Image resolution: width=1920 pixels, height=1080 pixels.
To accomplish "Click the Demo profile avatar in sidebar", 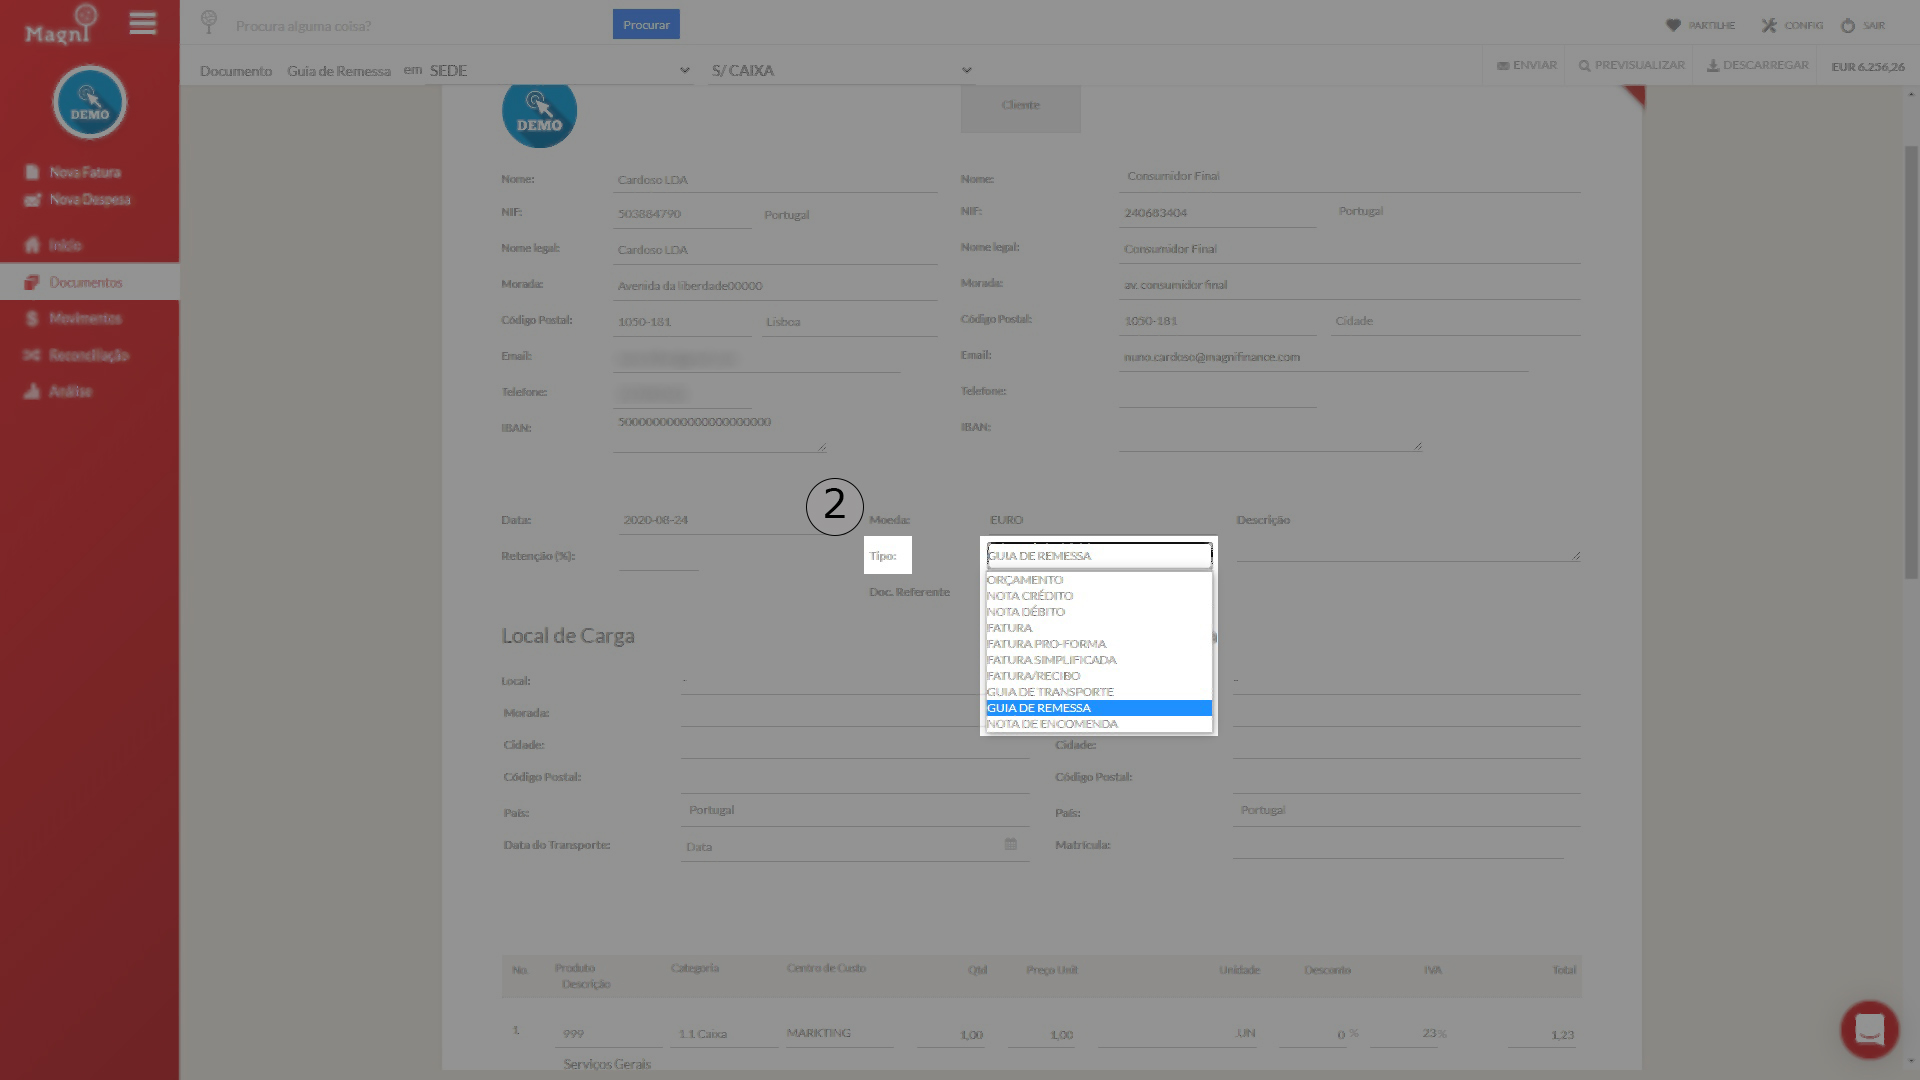I will (90, 102).
